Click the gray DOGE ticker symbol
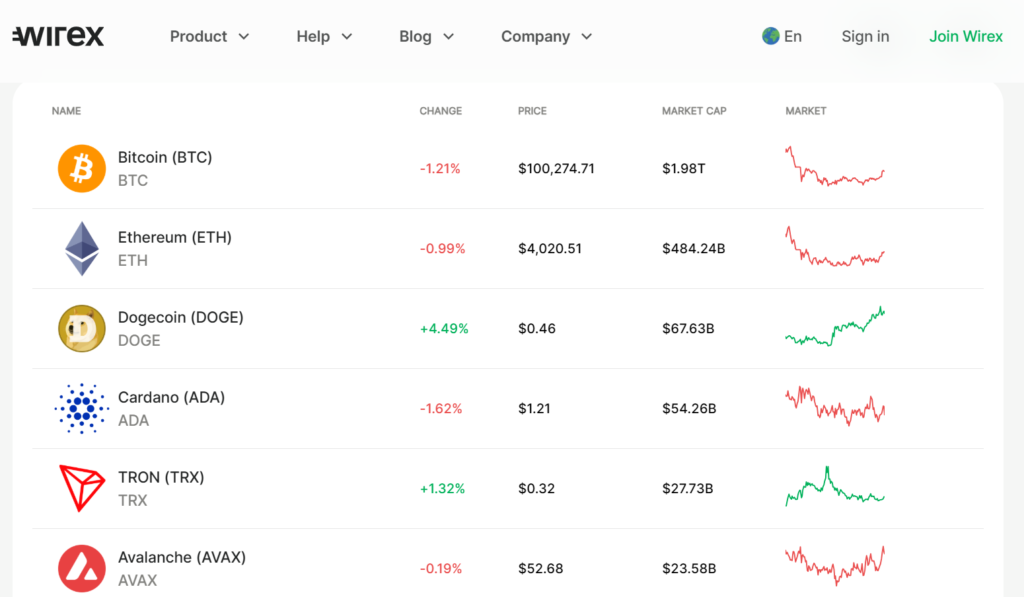1024x597 pixels. tap(139, 340)
